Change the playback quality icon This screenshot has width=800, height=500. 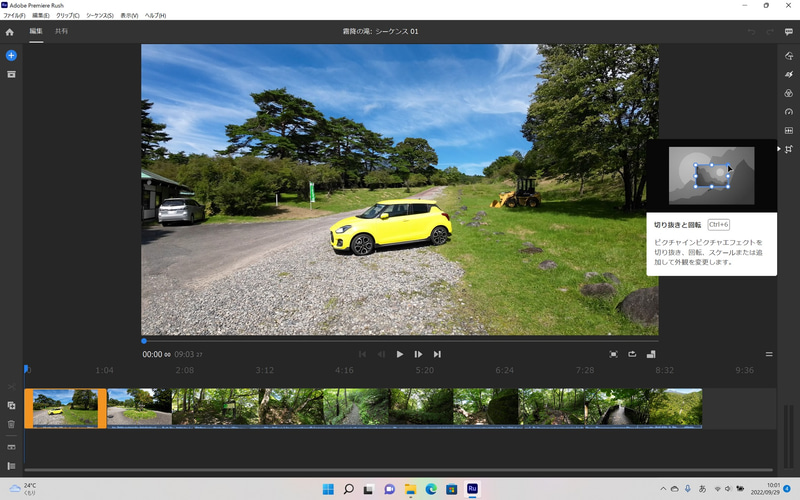(x=651, y=354)
